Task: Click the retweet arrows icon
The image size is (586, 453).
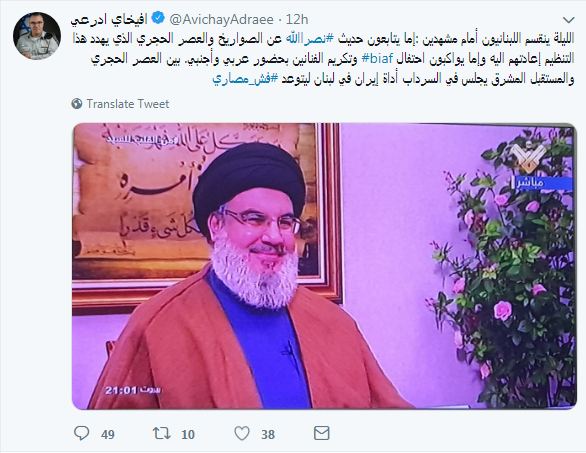Action: (161, 433)
